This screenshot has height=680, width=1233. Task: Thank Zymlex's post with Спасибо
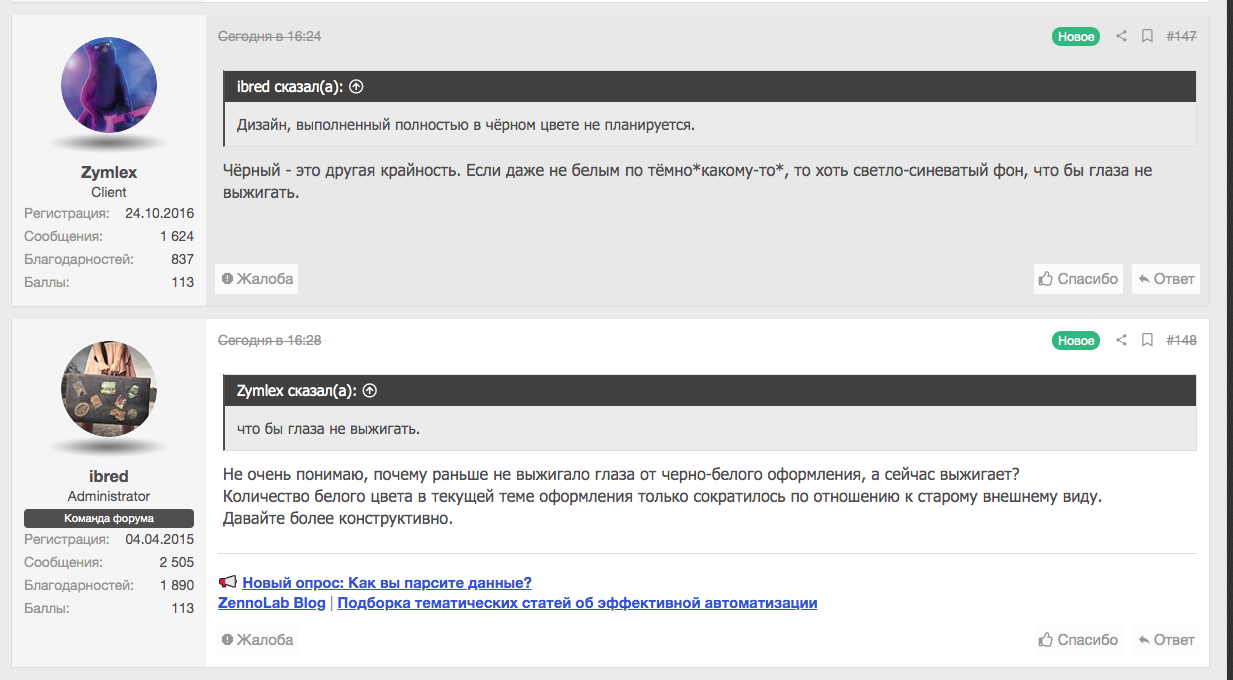[x=1078, y=279]
